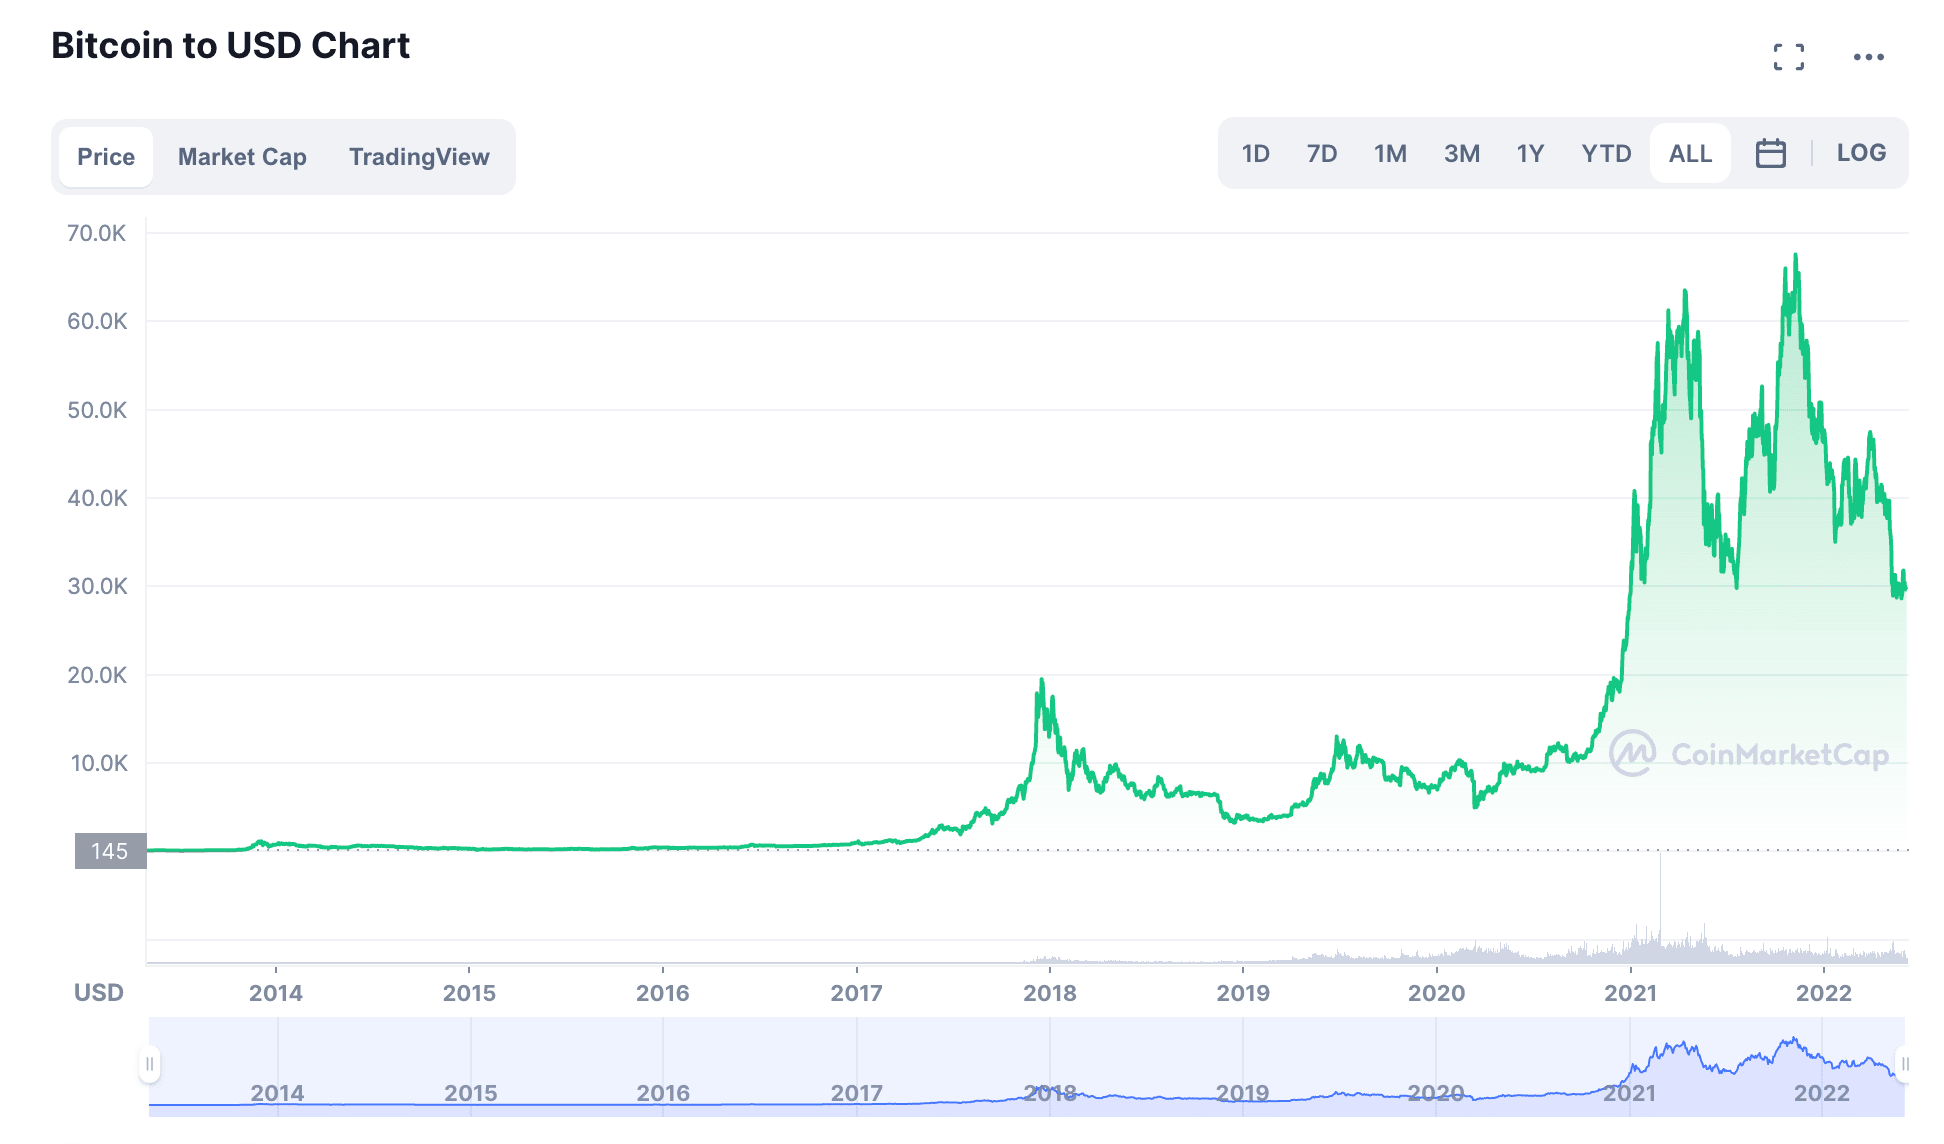1944x1144 pixels.
Task: Open fullscreen chart view icon
Action: pos(1788,57)
